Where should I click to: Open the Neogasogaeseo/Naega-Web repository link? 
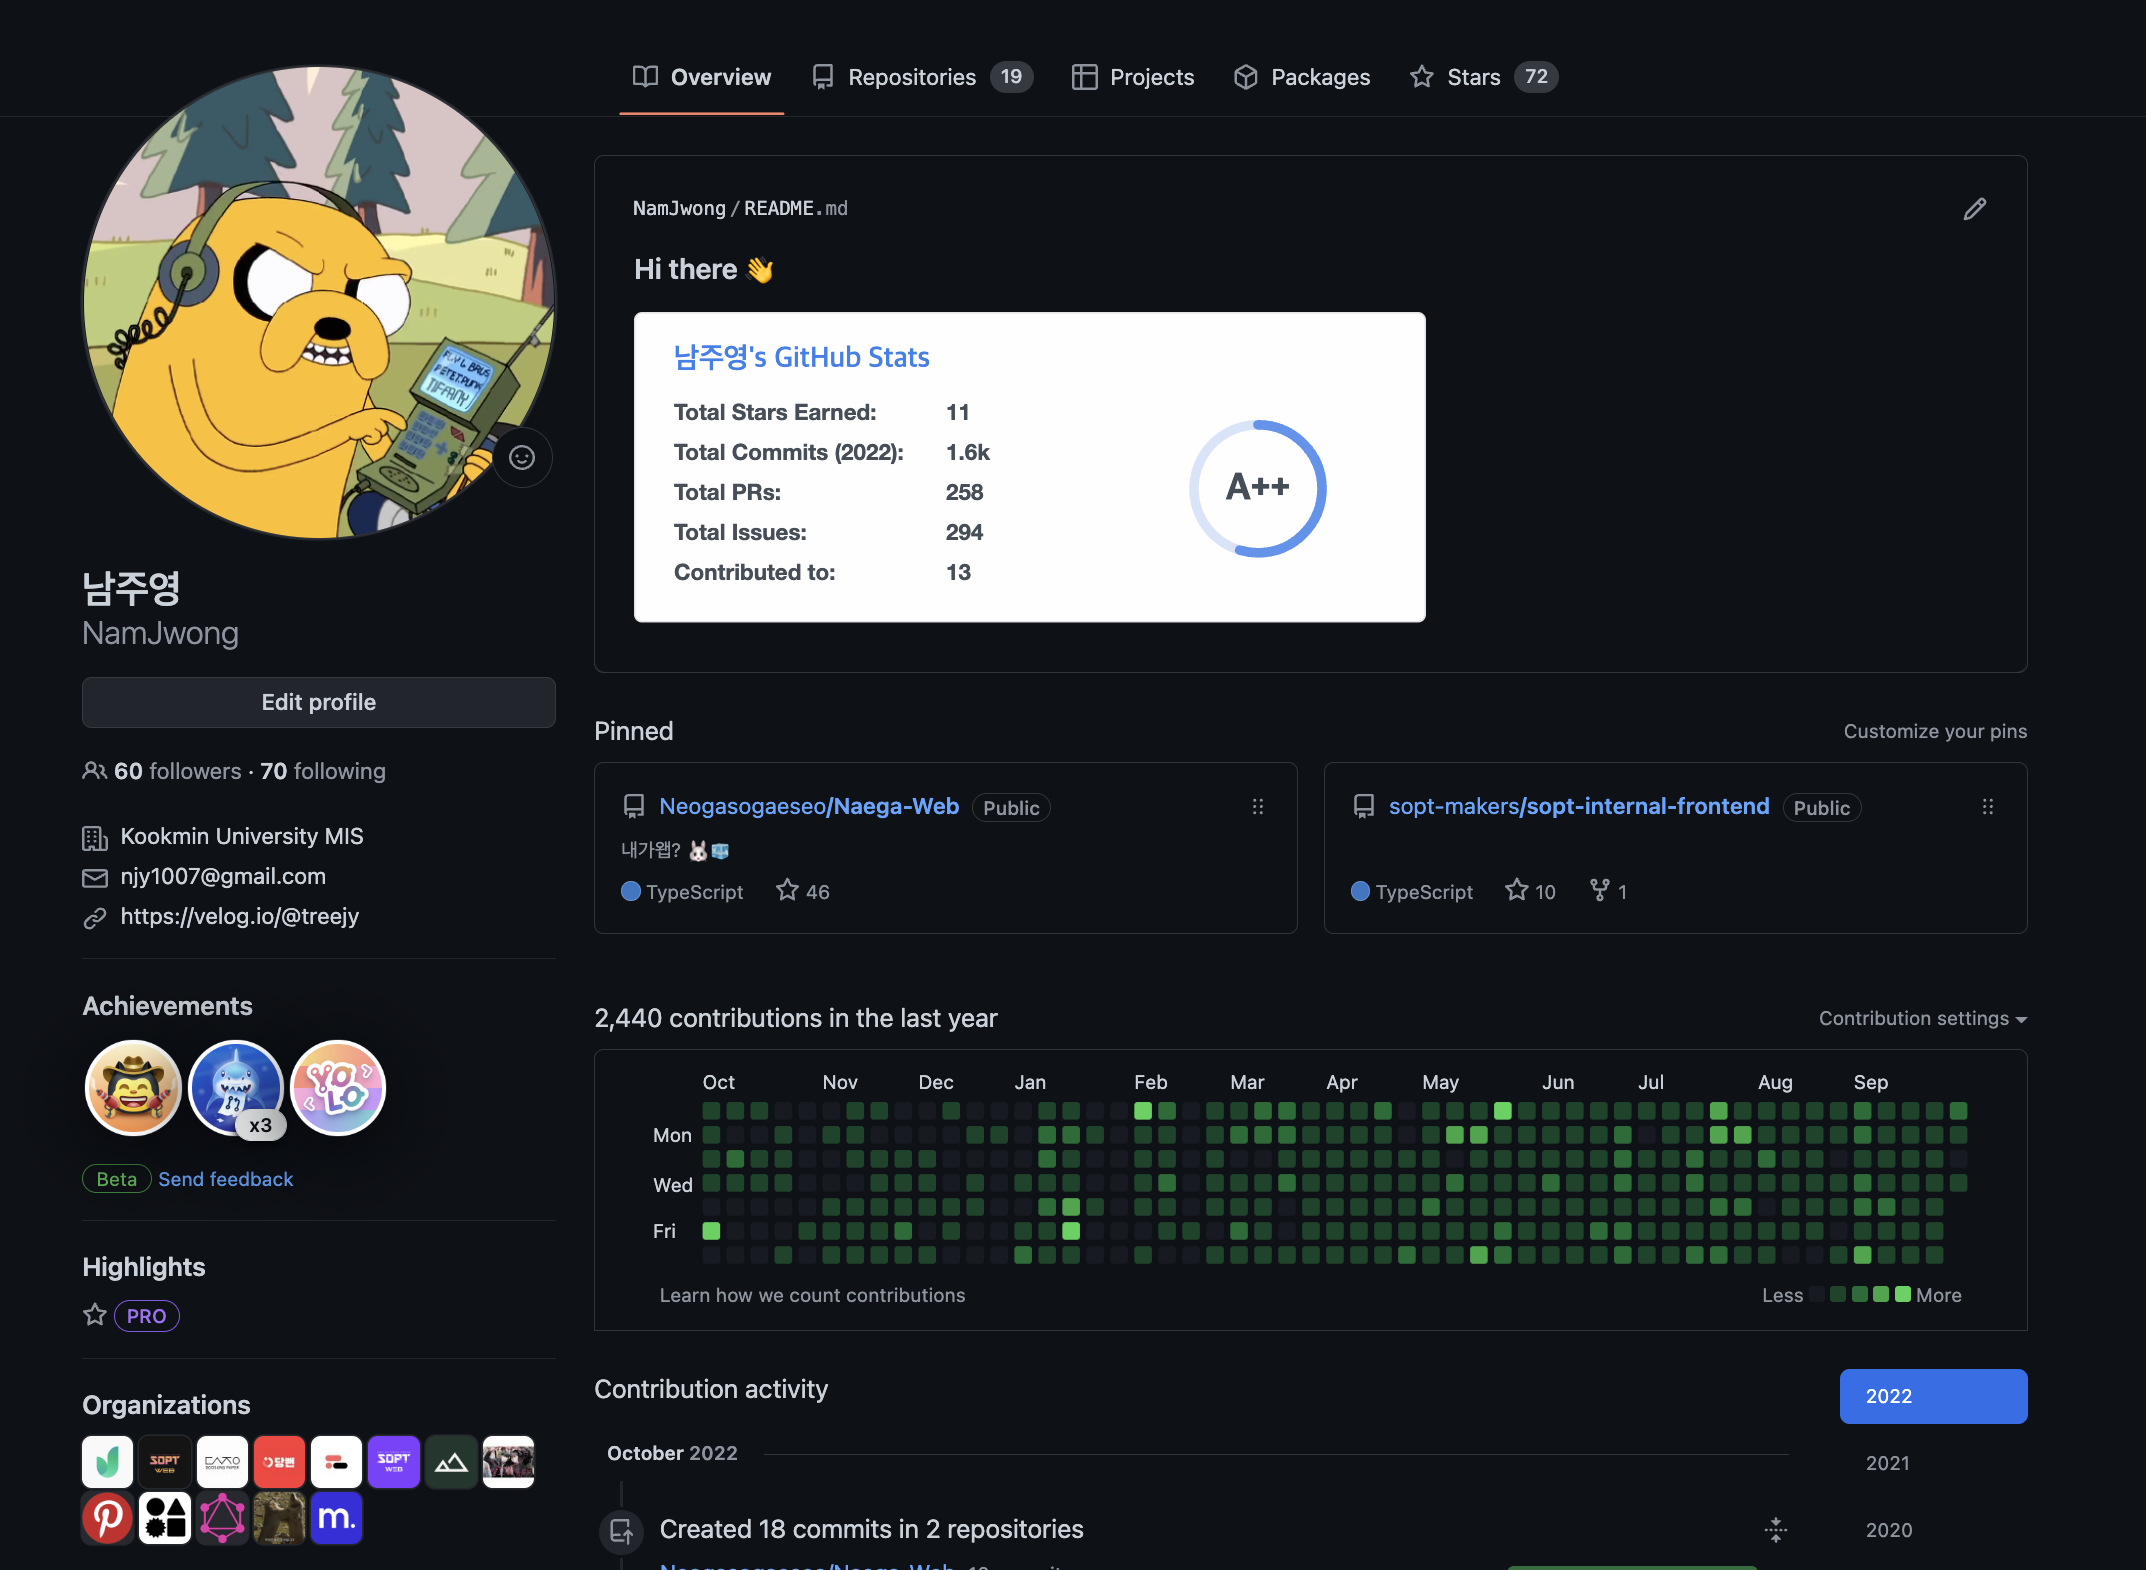click(x=809, y=806)
